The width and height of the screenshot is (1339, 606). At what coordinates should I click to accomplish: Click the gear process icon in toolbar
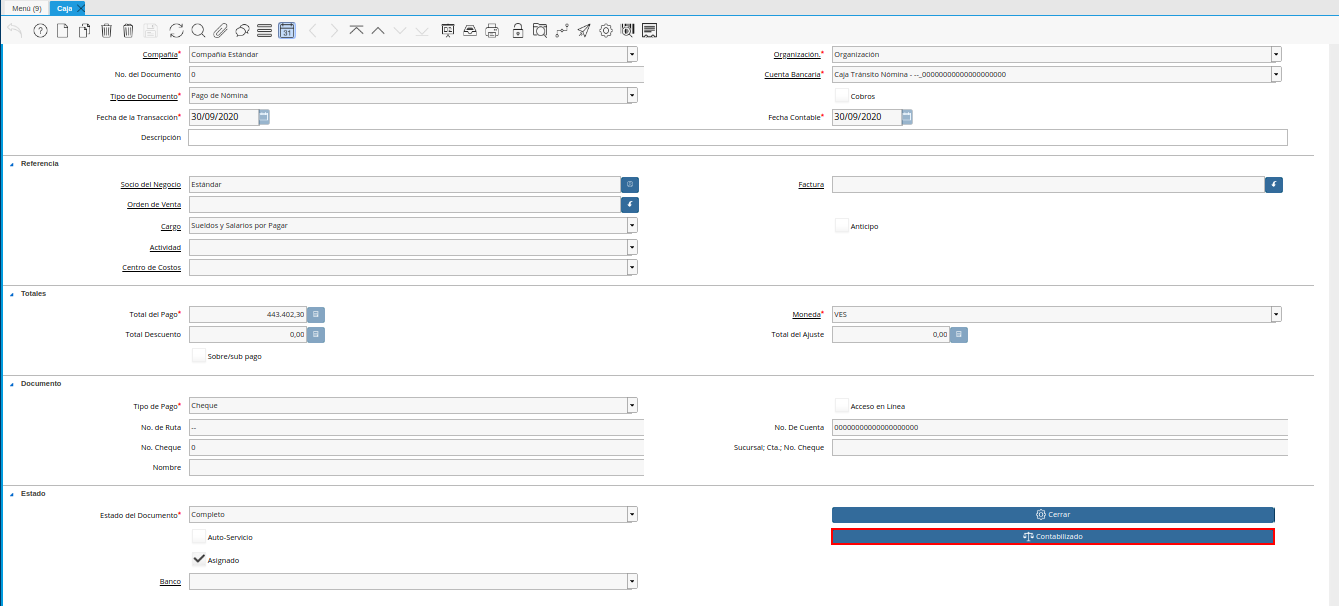606,31
